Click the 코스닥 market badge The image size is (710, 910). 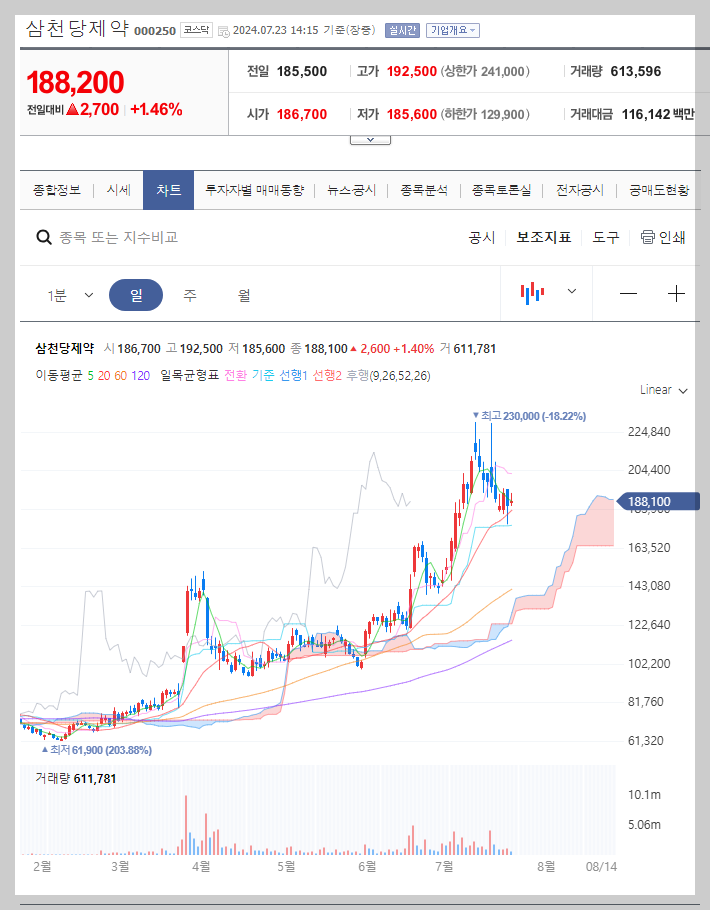click(196, 30)
